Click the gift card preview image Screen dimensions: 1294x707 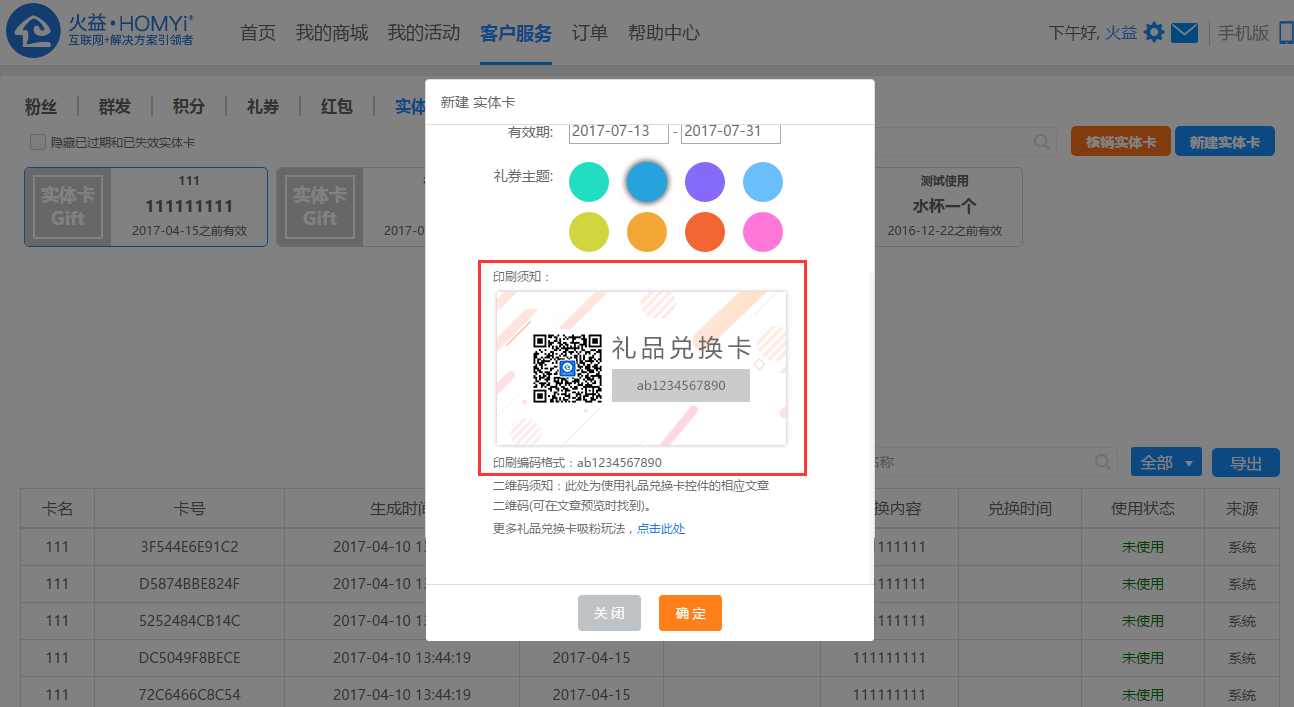[x=641, y=368]
